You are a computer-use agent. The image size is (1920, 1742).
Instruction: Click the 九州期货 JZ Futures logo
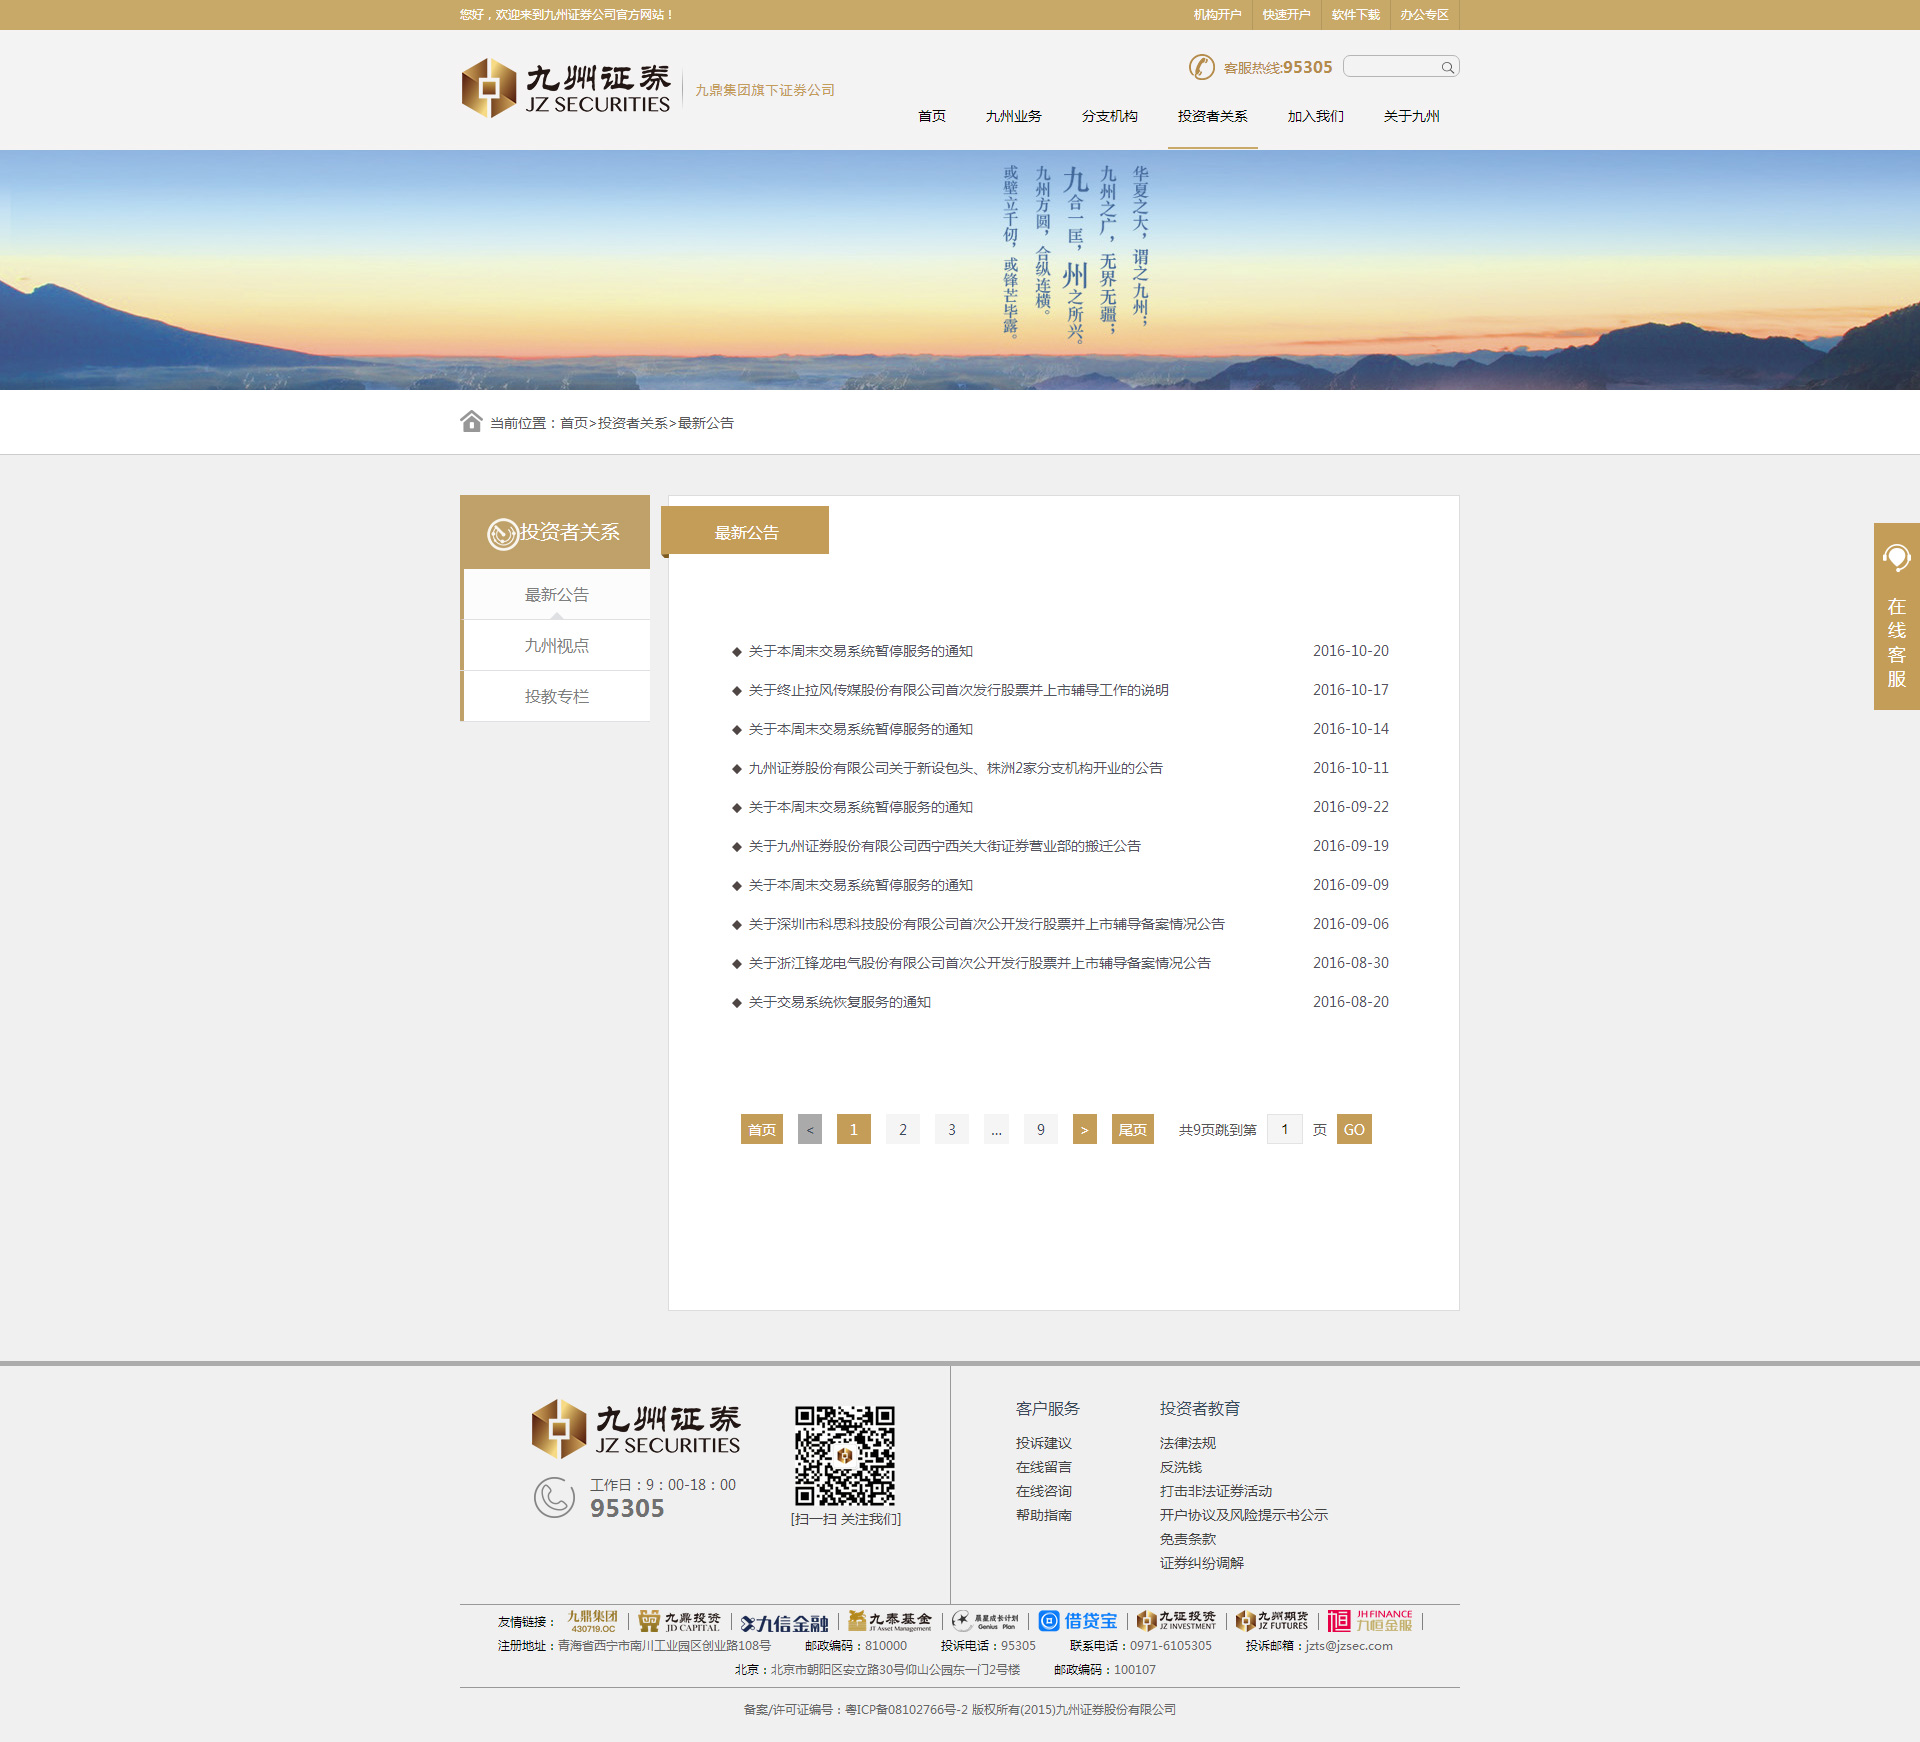1272,1621
